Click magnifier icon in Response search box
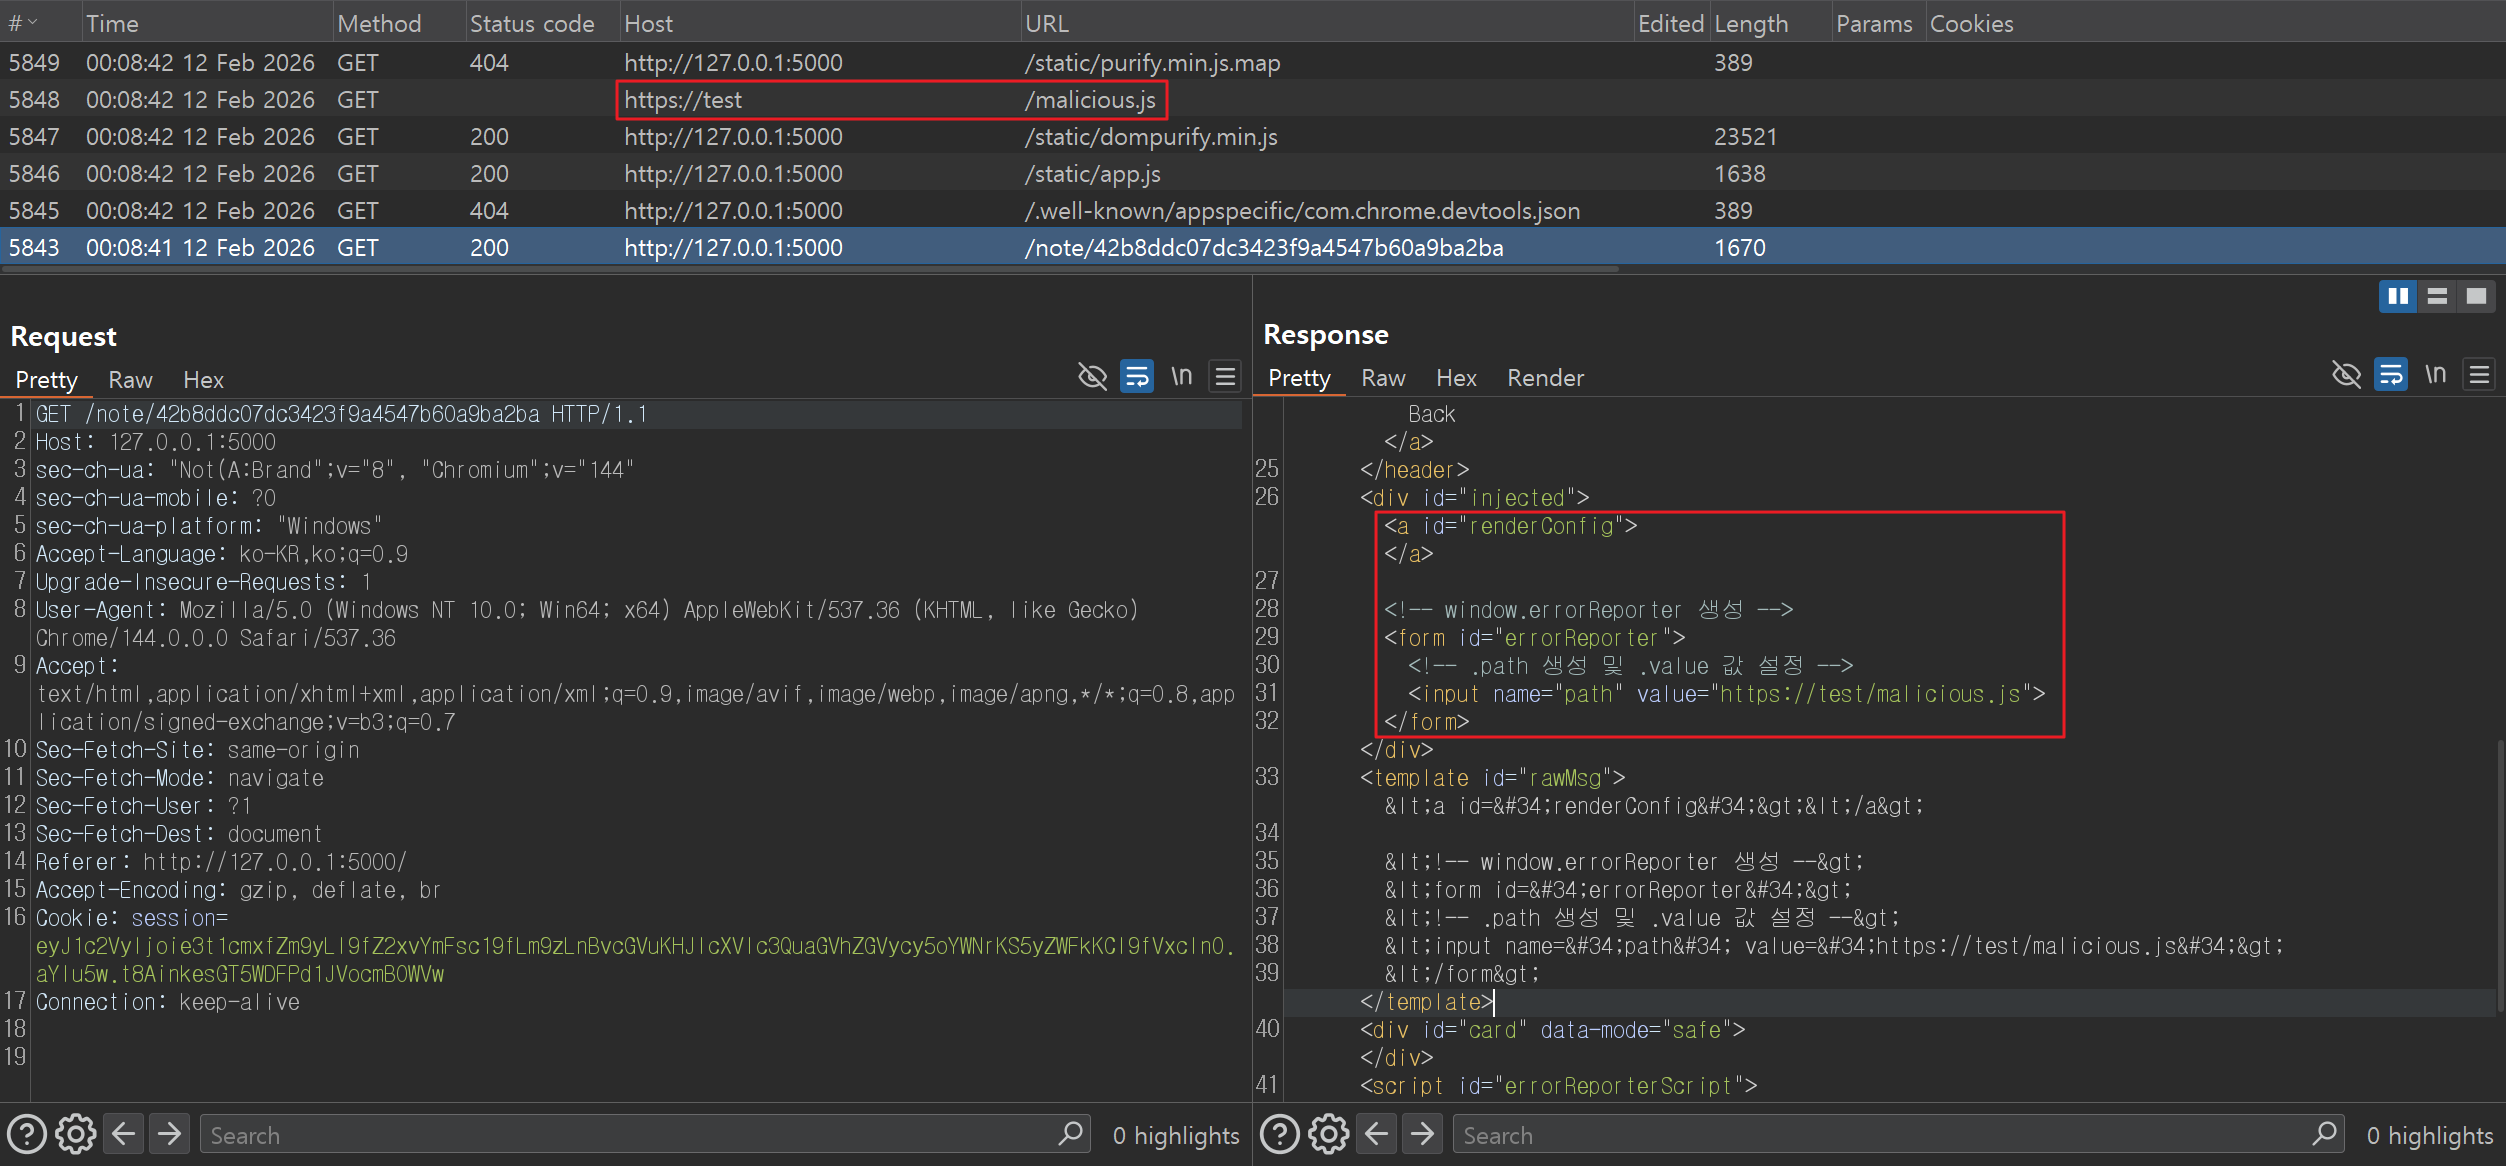 coord(2325,1134)
